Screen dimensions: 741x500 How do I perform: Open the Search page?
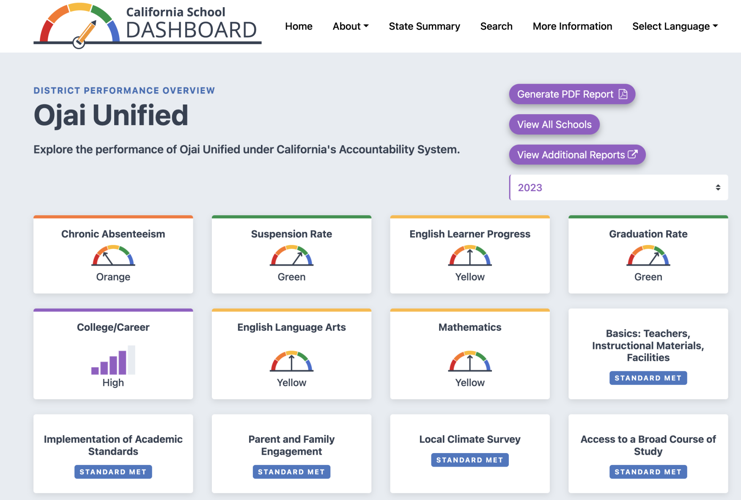(496, 26)
